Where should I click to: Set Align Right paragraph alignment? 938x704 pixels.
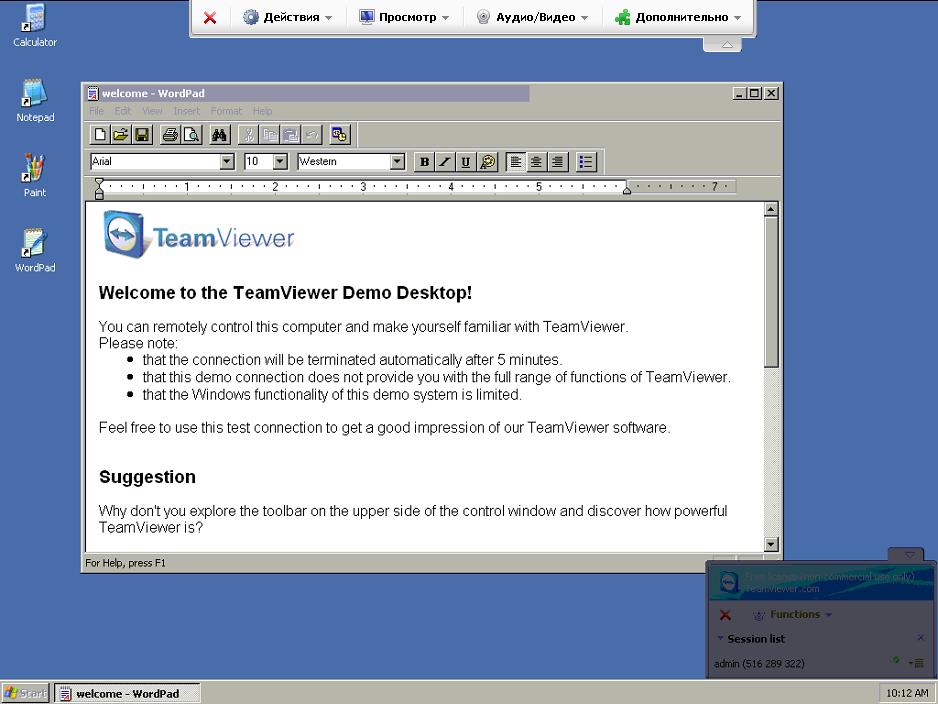[558, 161]
